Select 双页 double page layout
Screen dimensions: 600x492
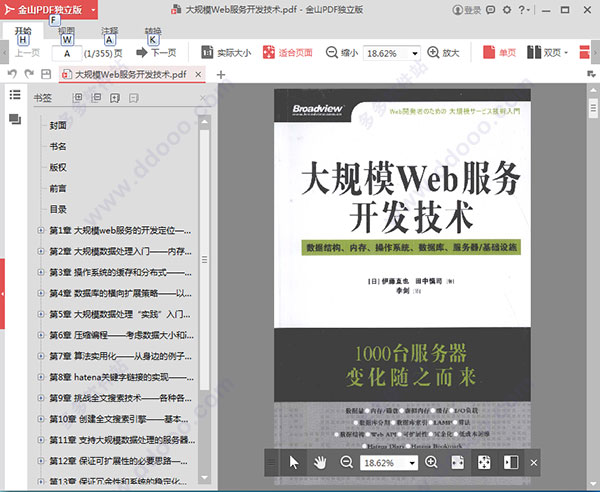coord(547,52)
